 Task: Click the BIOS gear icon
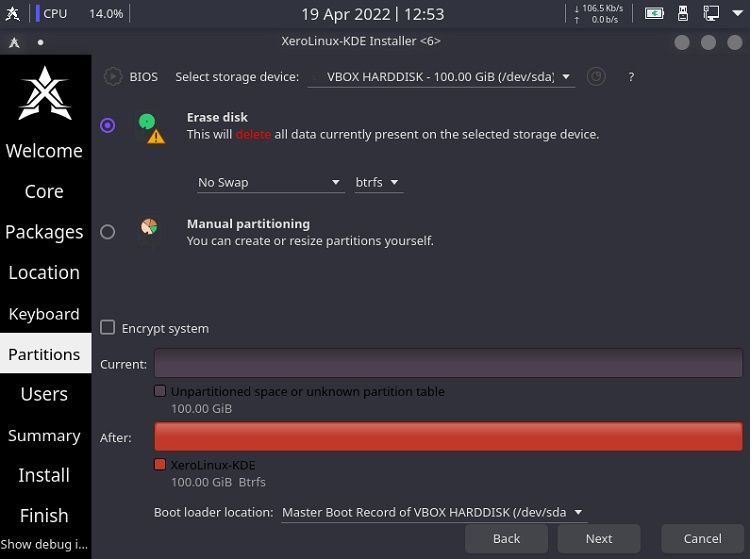click(x=113, y=77)
